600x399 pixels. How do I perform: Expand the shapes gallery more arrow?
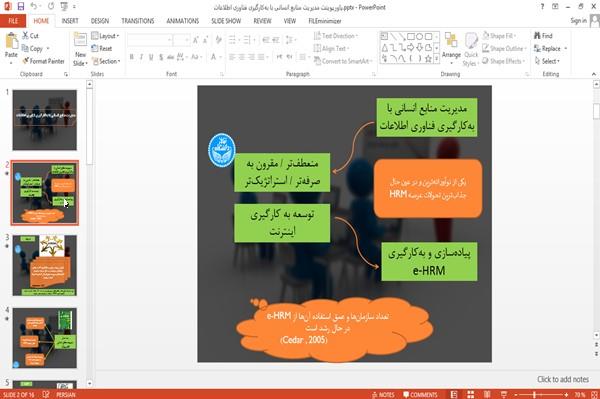coord(437,59)
